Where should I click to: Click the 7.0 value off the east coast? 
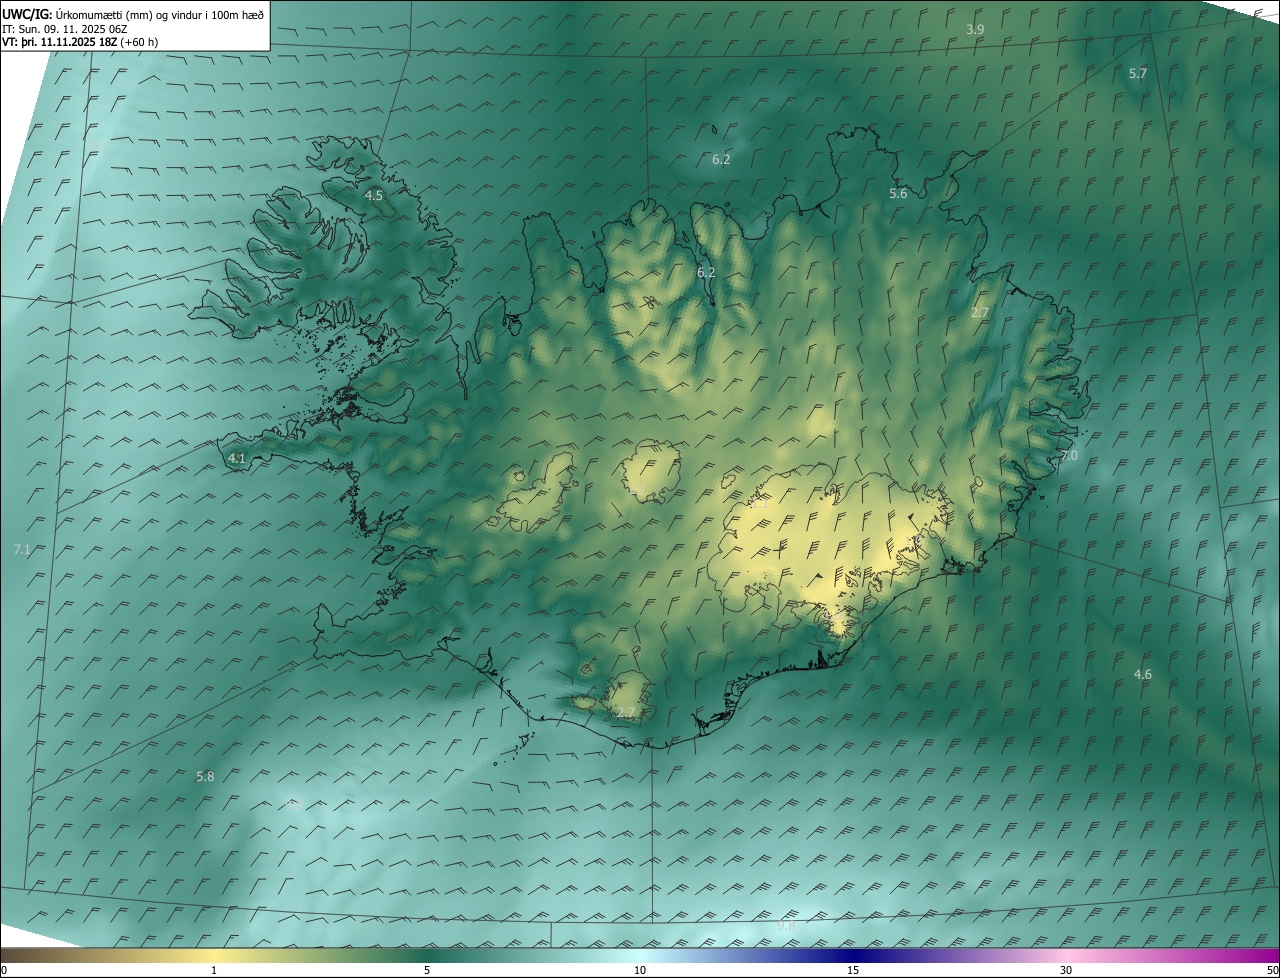[1069, 456]
